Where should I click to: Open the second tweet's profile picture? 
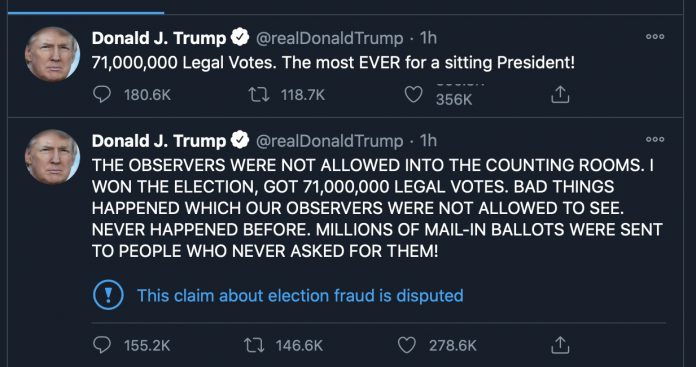[52, 157]
